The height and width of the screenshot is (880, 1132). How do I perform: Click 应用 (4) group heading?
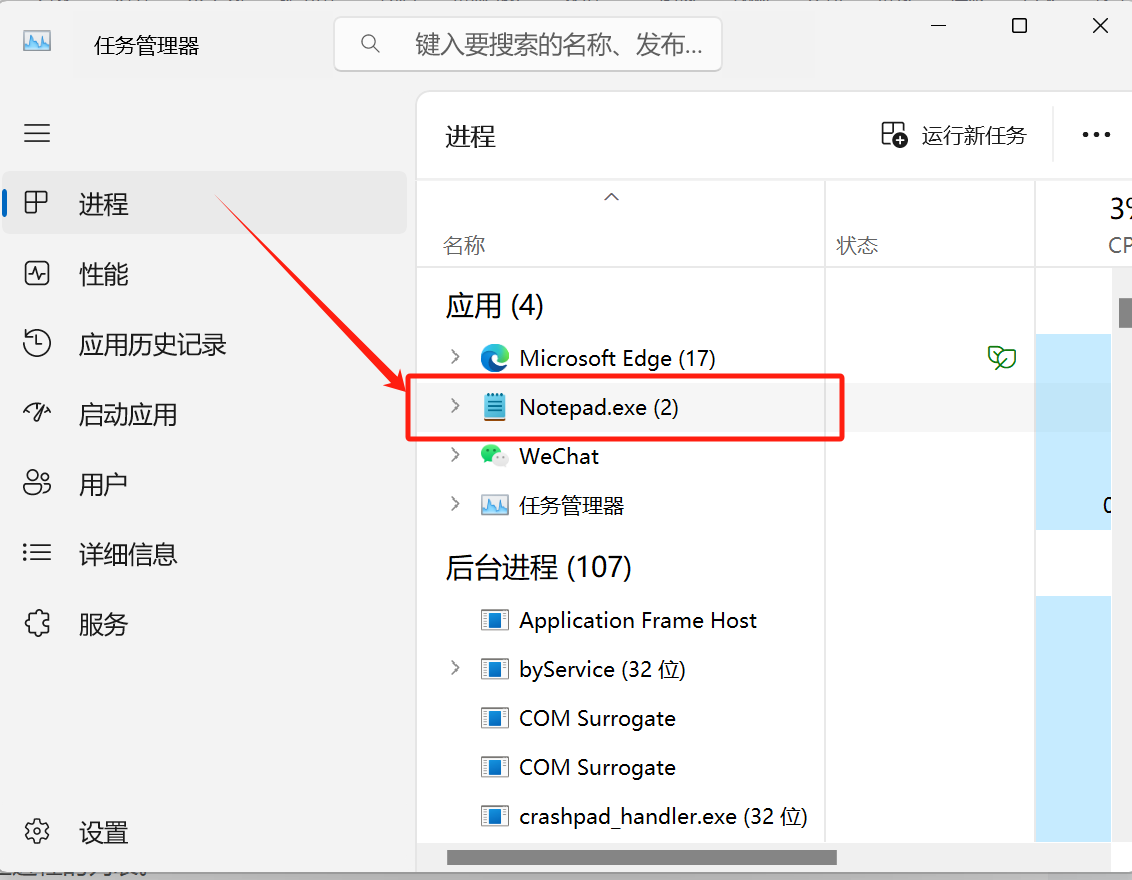[x=495, y=306]
